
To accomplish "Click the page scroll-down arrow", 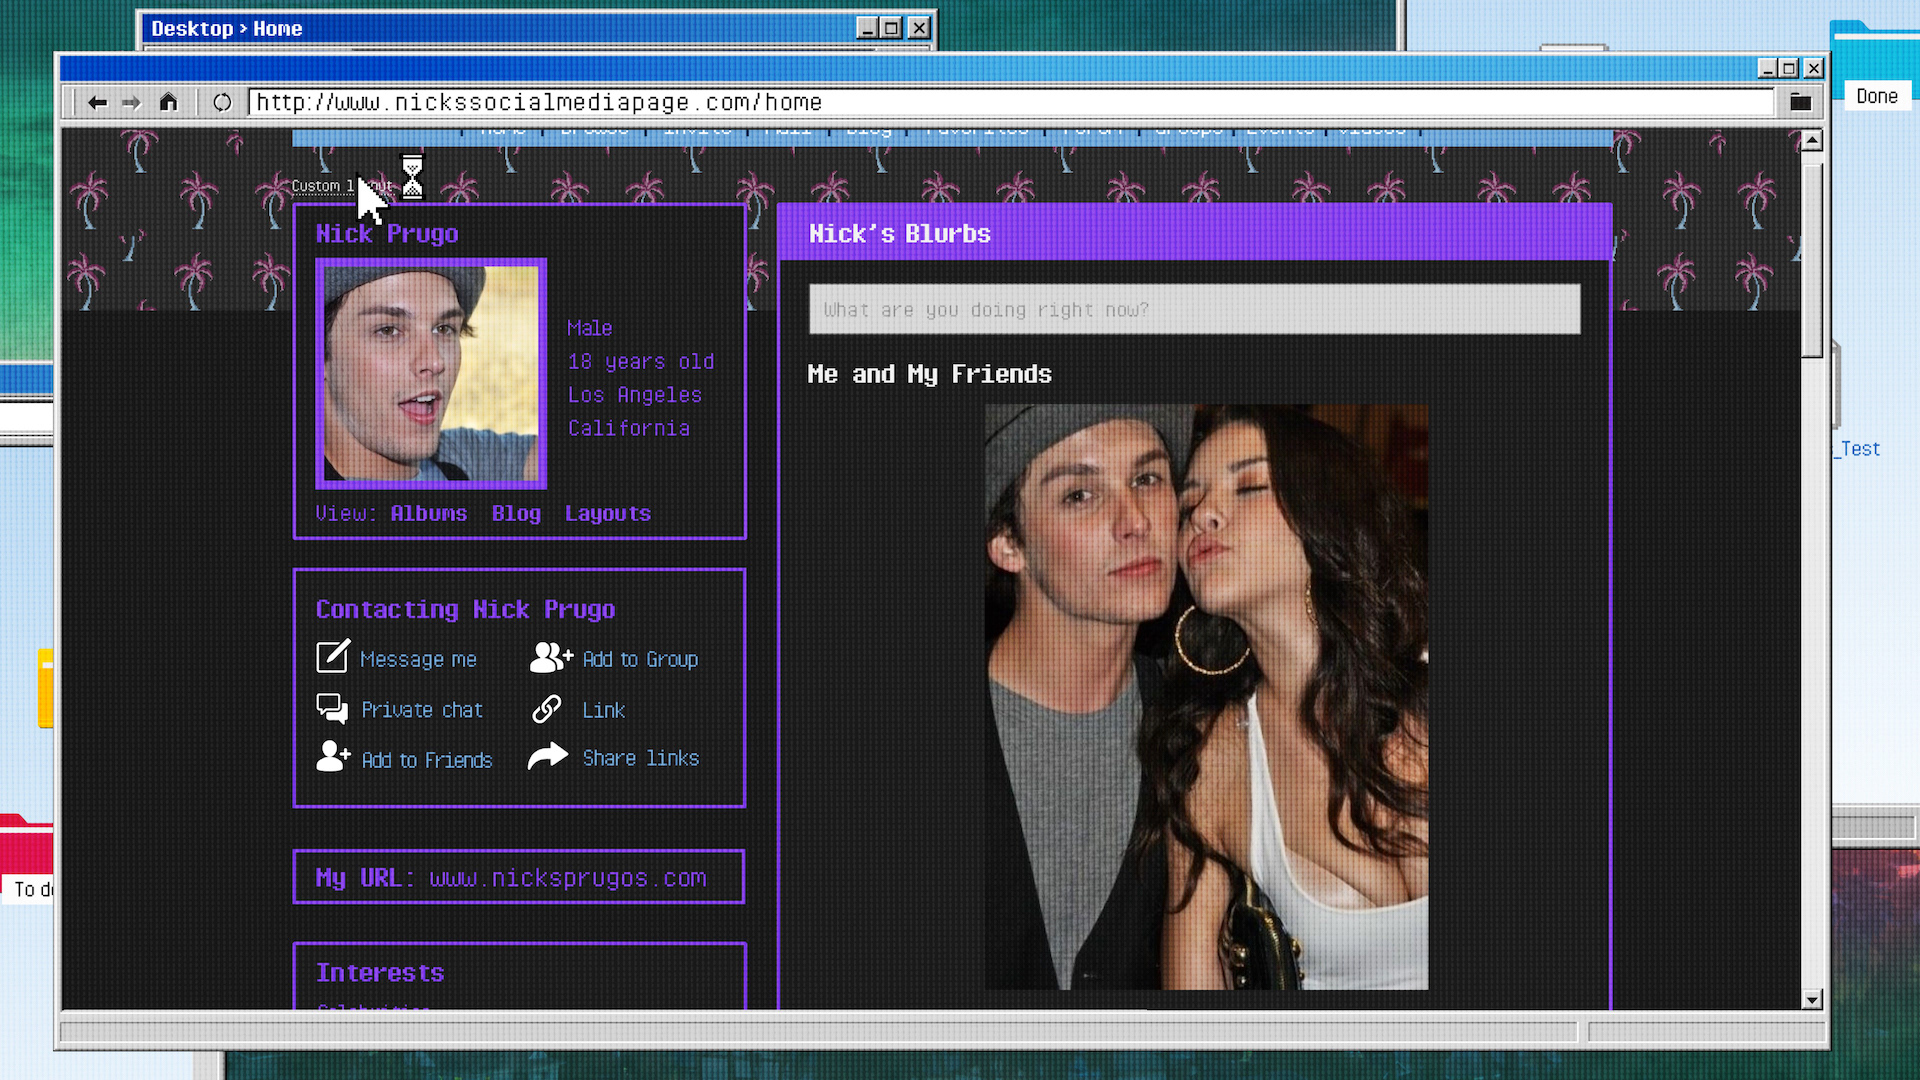I will pos(1811,999).
